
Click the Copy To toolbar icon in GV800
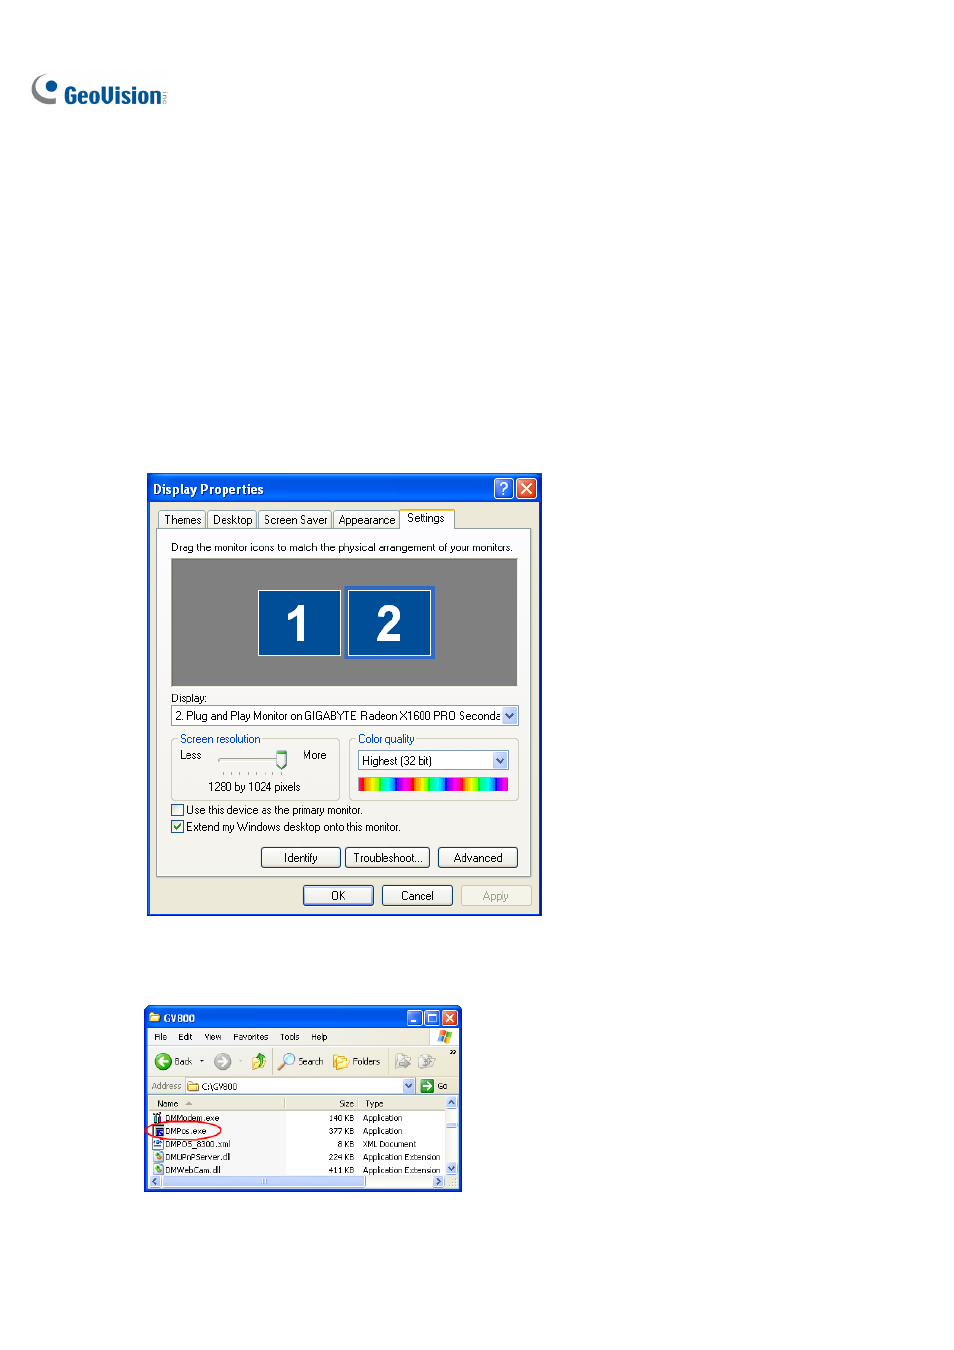coord(427,1061)
